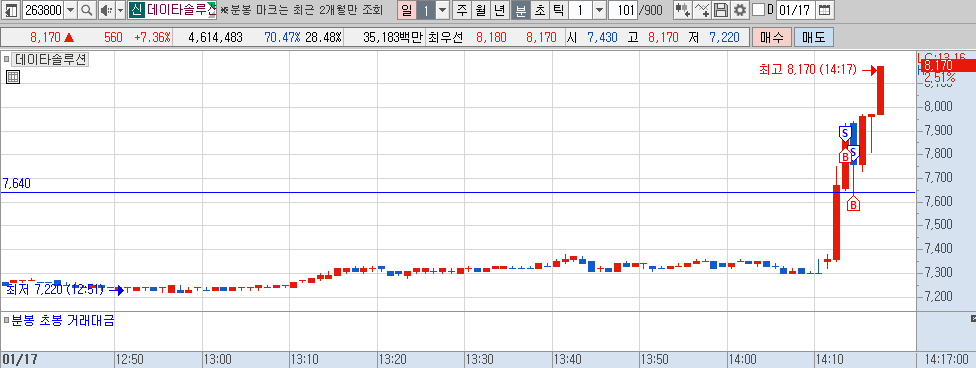Toggle the D date checkbox
The width and height of the screenshot is (976, 368).
coord(758,10)
